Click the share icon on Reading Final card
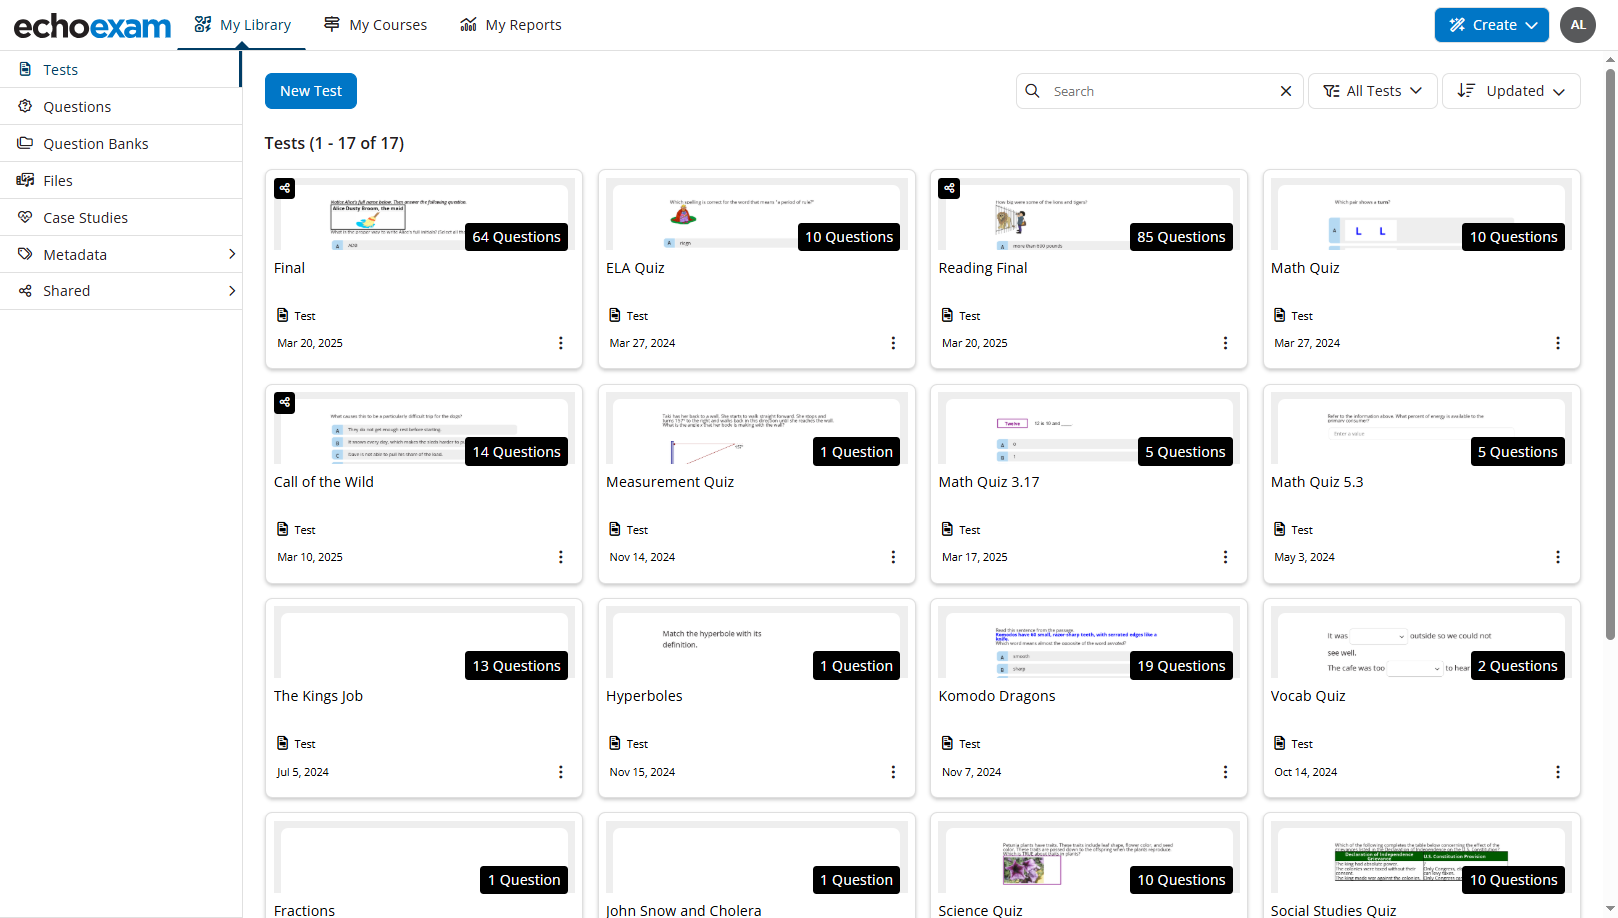 click(x=949, y=188)
